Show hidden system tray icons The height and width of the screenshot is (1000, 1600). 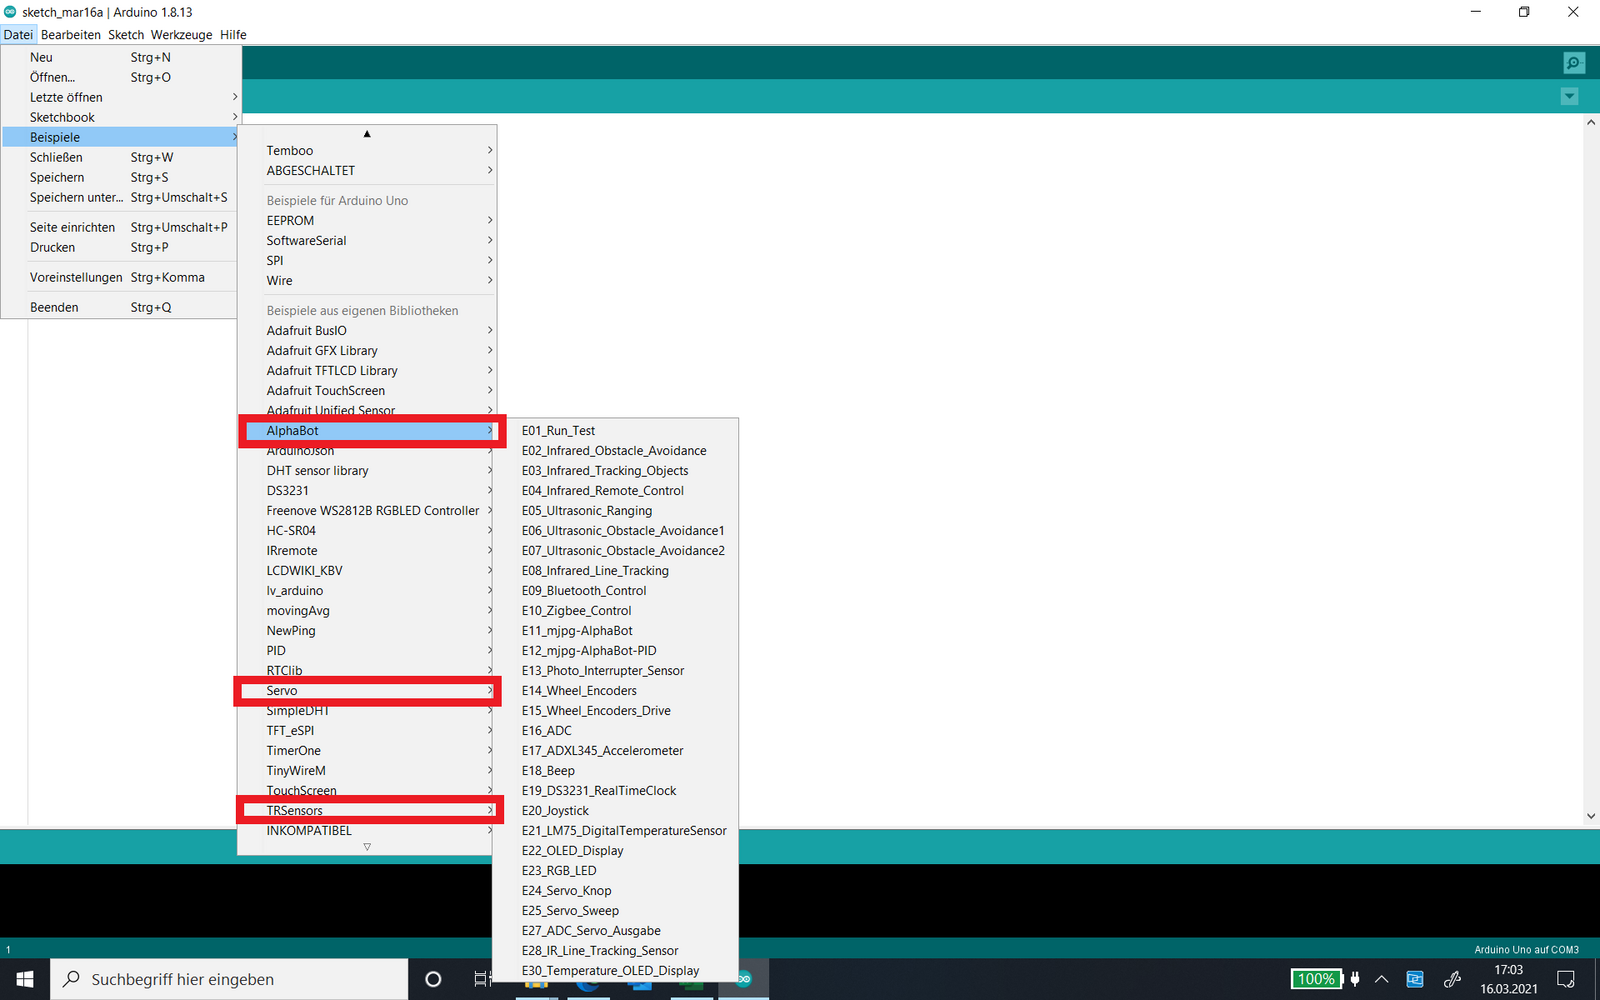click(x=1382, y=979)
